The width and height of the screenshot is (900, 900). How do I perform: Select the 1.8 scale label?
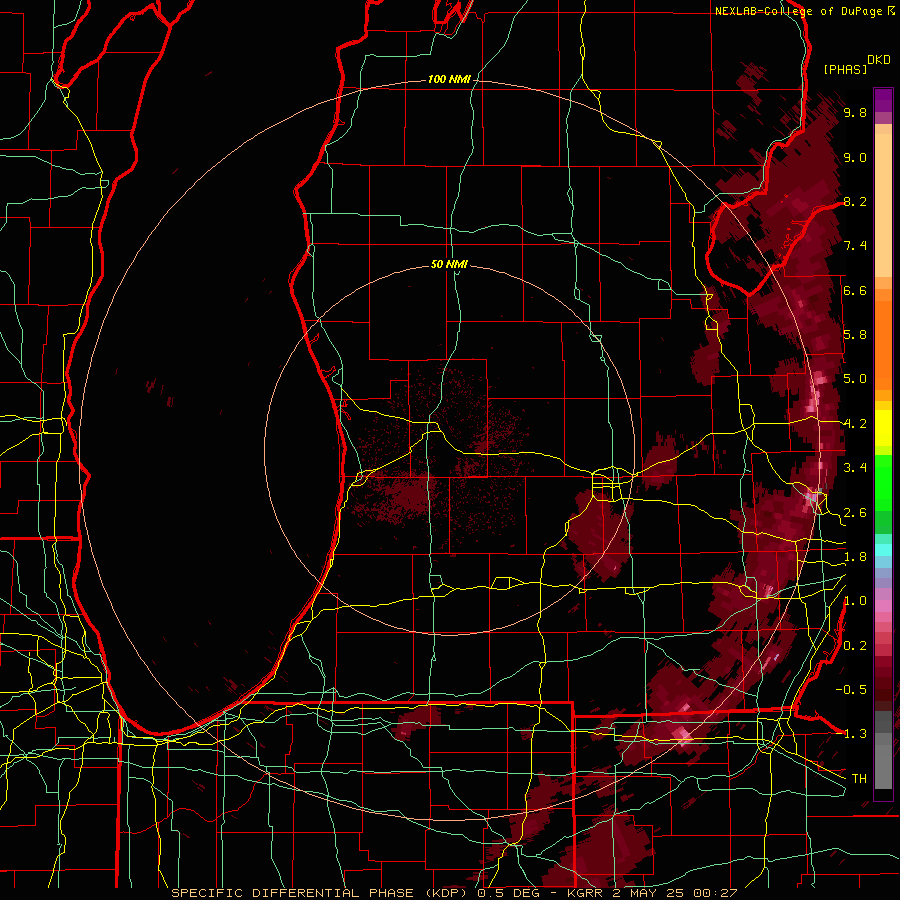855,557
